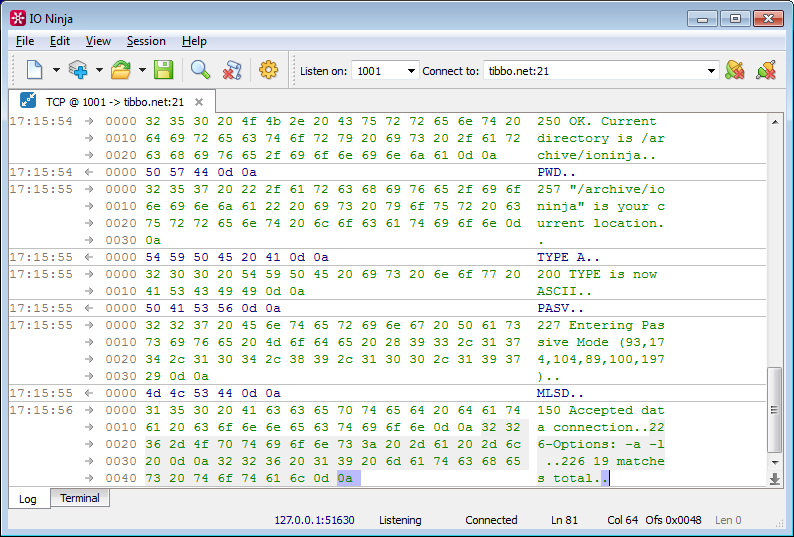The height and width of the screenshot is (537, 794).
Task: Click the Listening status indicator
Action: click(x=400, y=520)
